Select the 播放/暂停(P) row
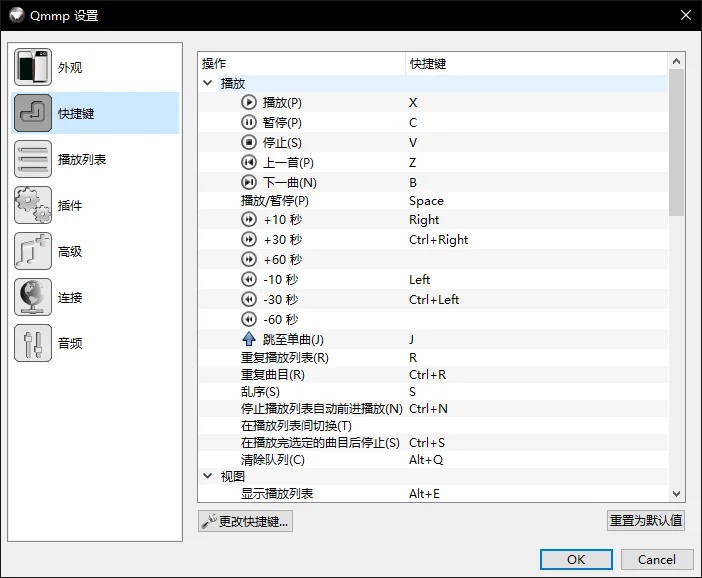Screen dimensions: 702x578 (x=433, y=201)
